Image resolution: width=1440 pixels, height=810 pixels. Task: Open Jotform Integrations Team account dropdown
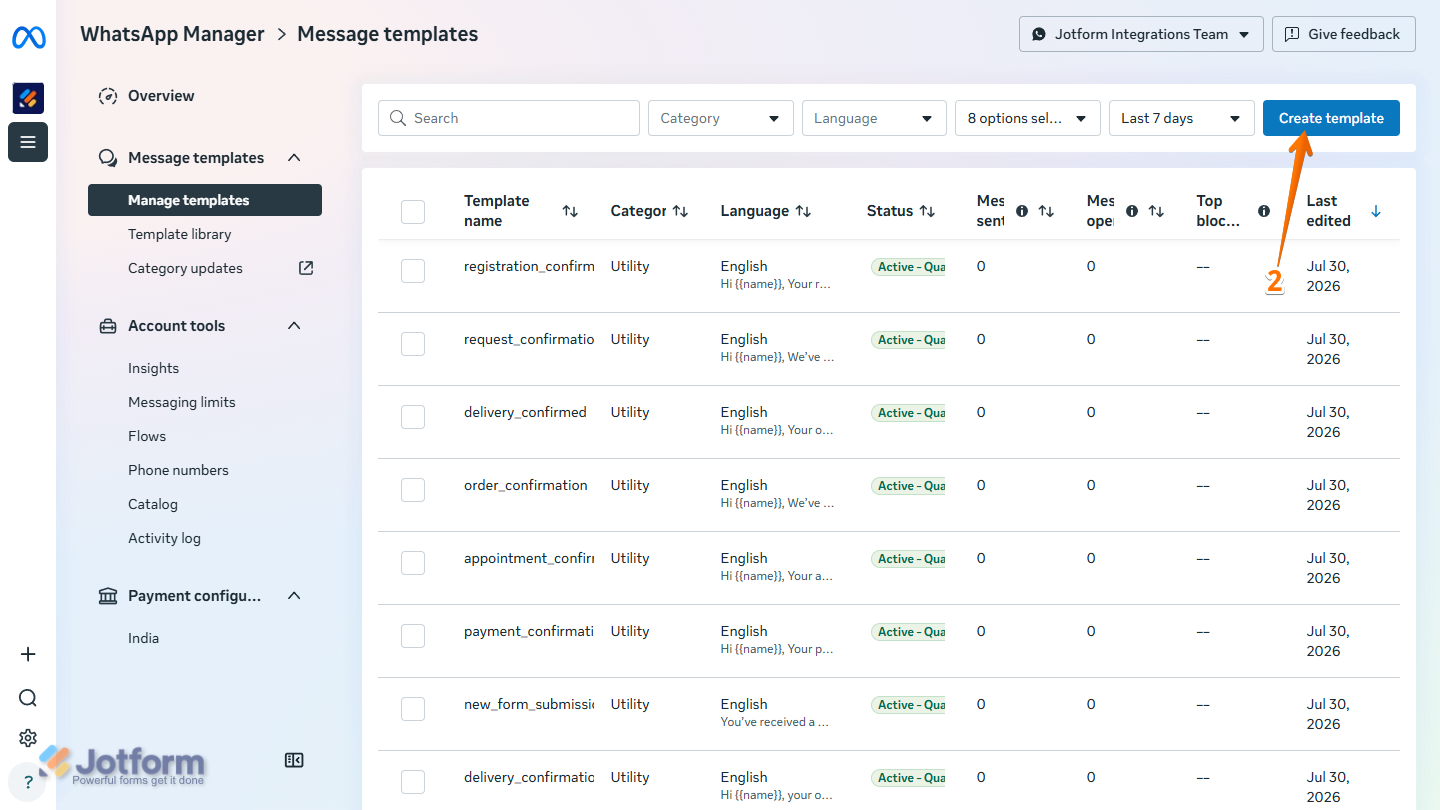point(1141,34)
